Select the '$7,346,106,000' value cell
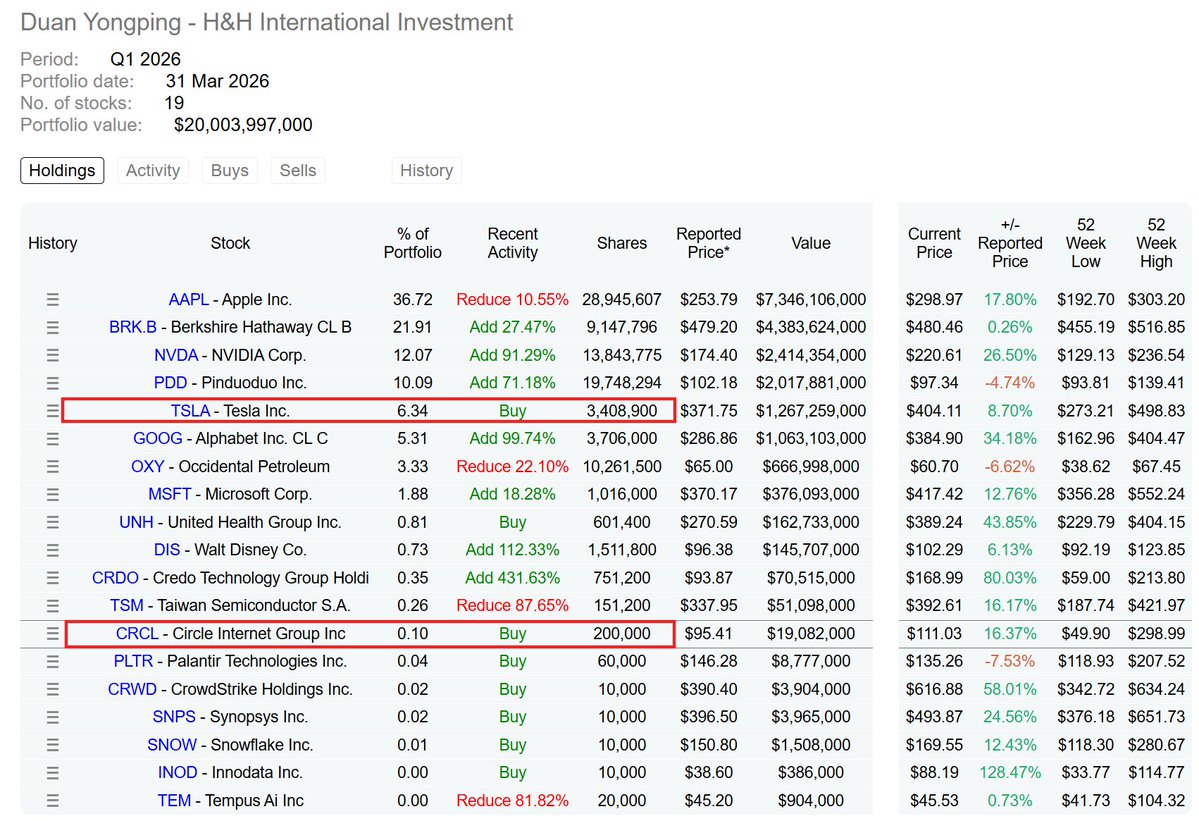Viewport: 1199px width, 821px height. (811, 300)
